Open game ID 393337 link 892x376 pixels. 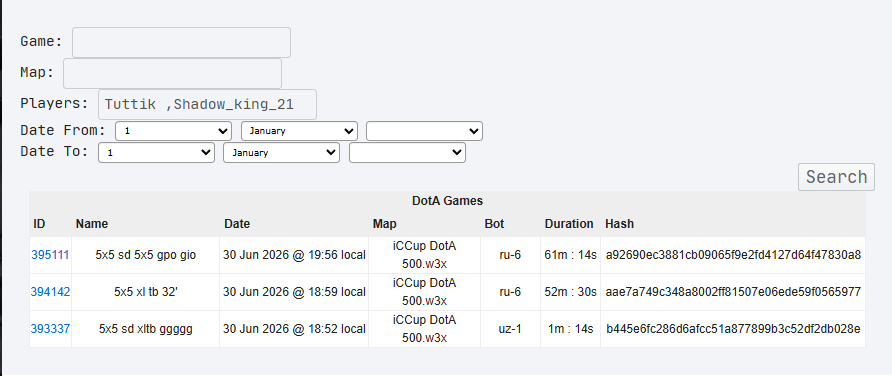50,329
